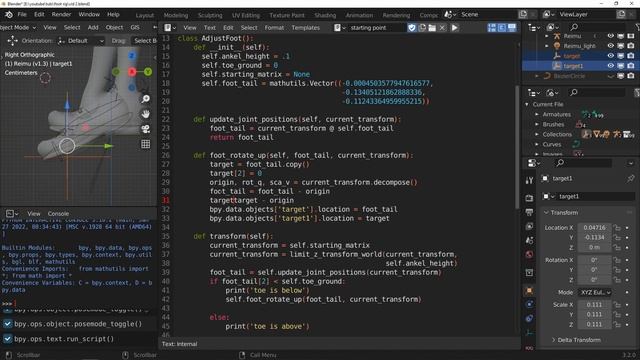Hide Reimu_light in viewport with eye icon
Viewport: 640px width, 360px height.
tap(611, 46)
